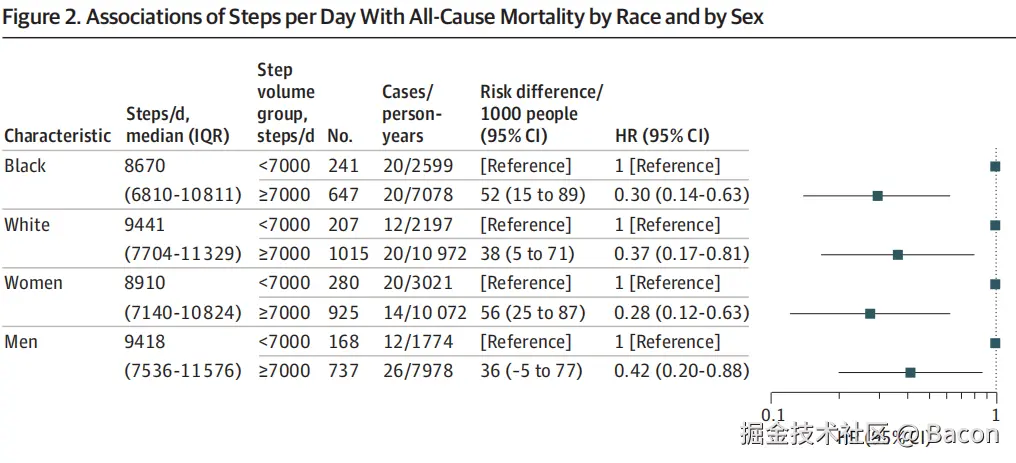Click the "Characteristic" column header

click(x=57, y=136)
